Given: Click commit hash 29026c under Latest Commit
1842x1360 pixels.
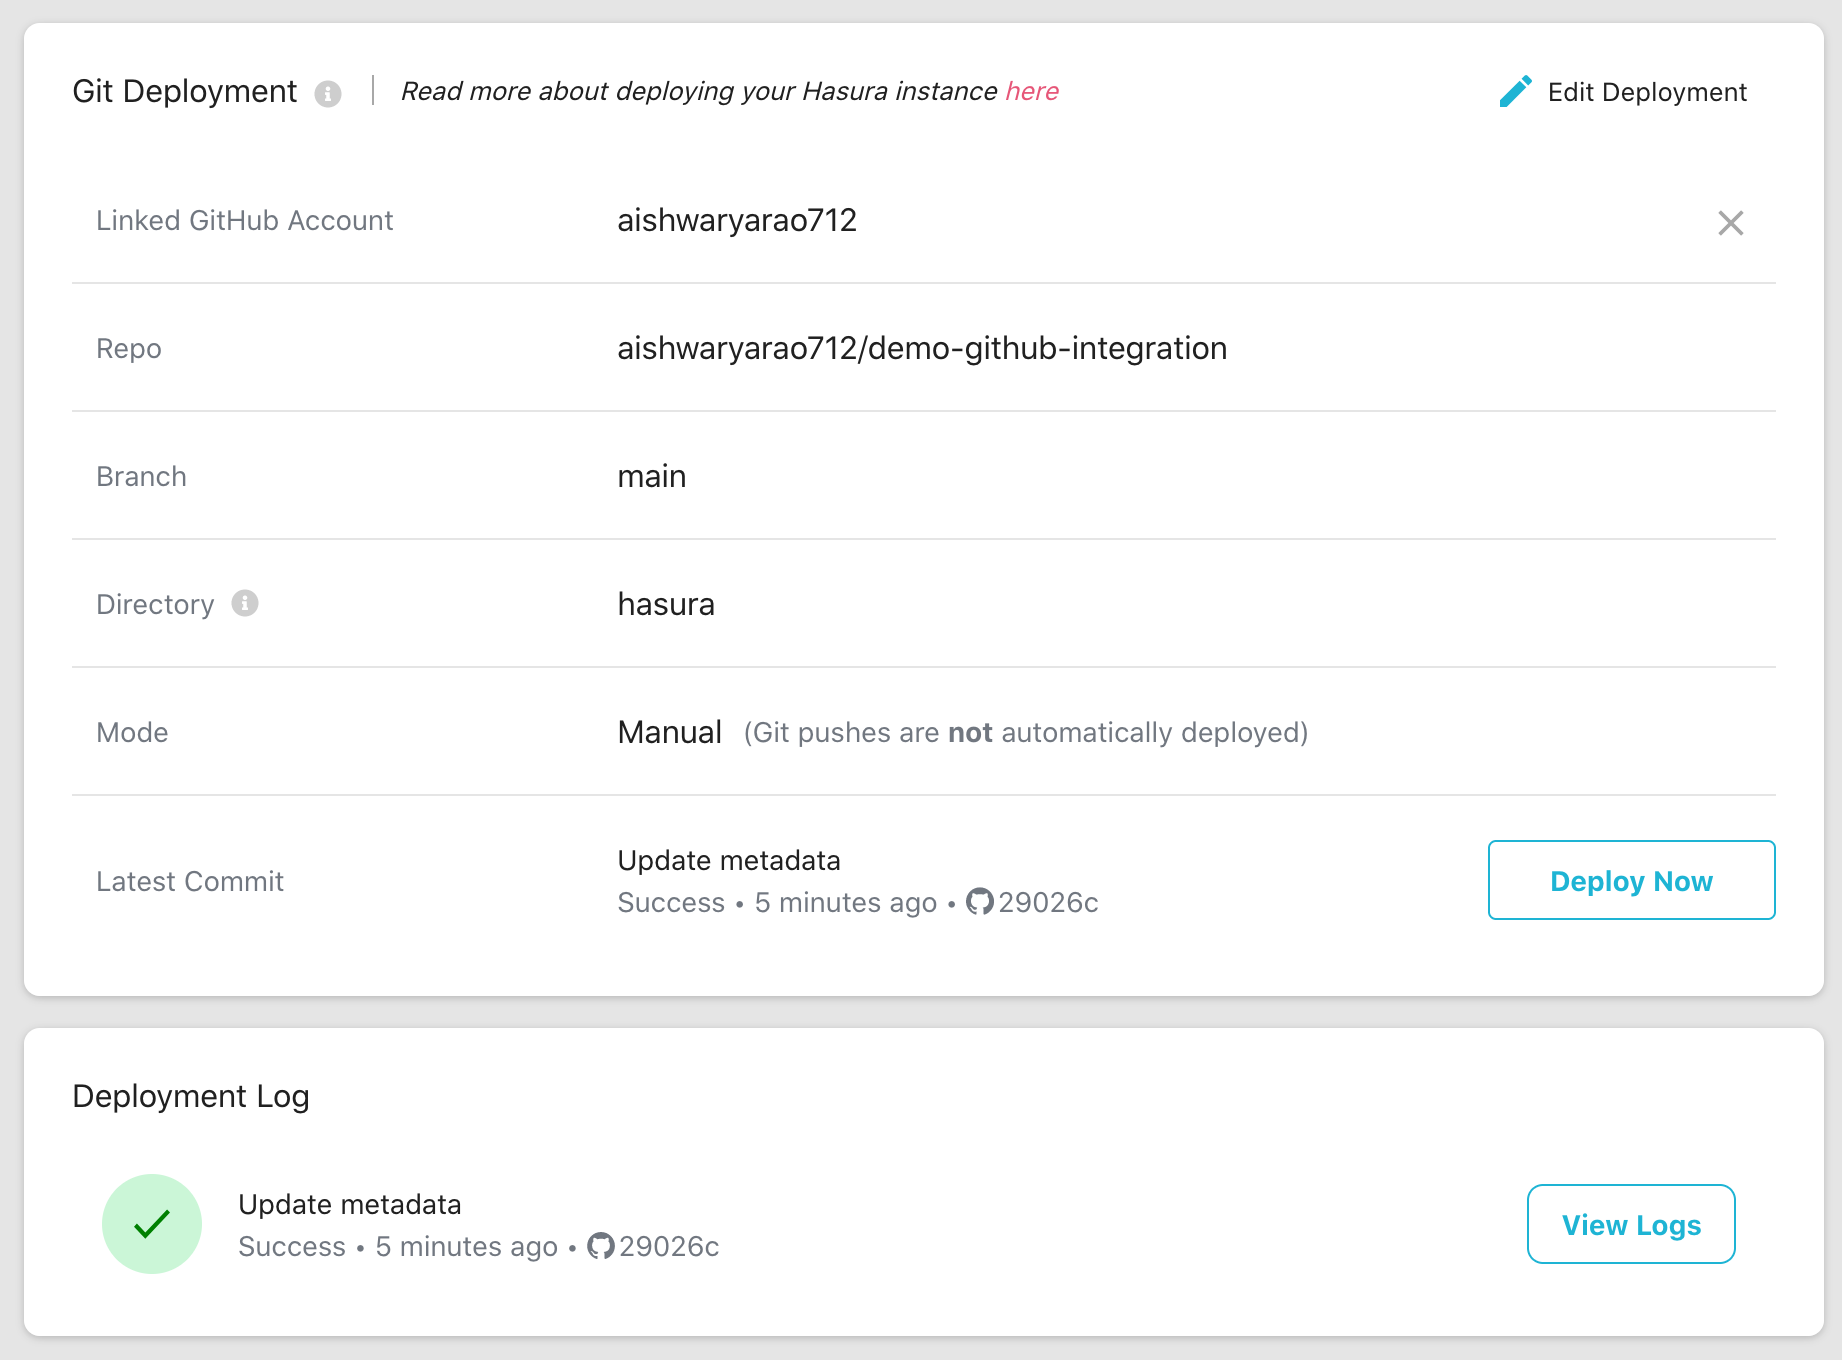Looking at the screenshot, I should tap(1048, 902).
